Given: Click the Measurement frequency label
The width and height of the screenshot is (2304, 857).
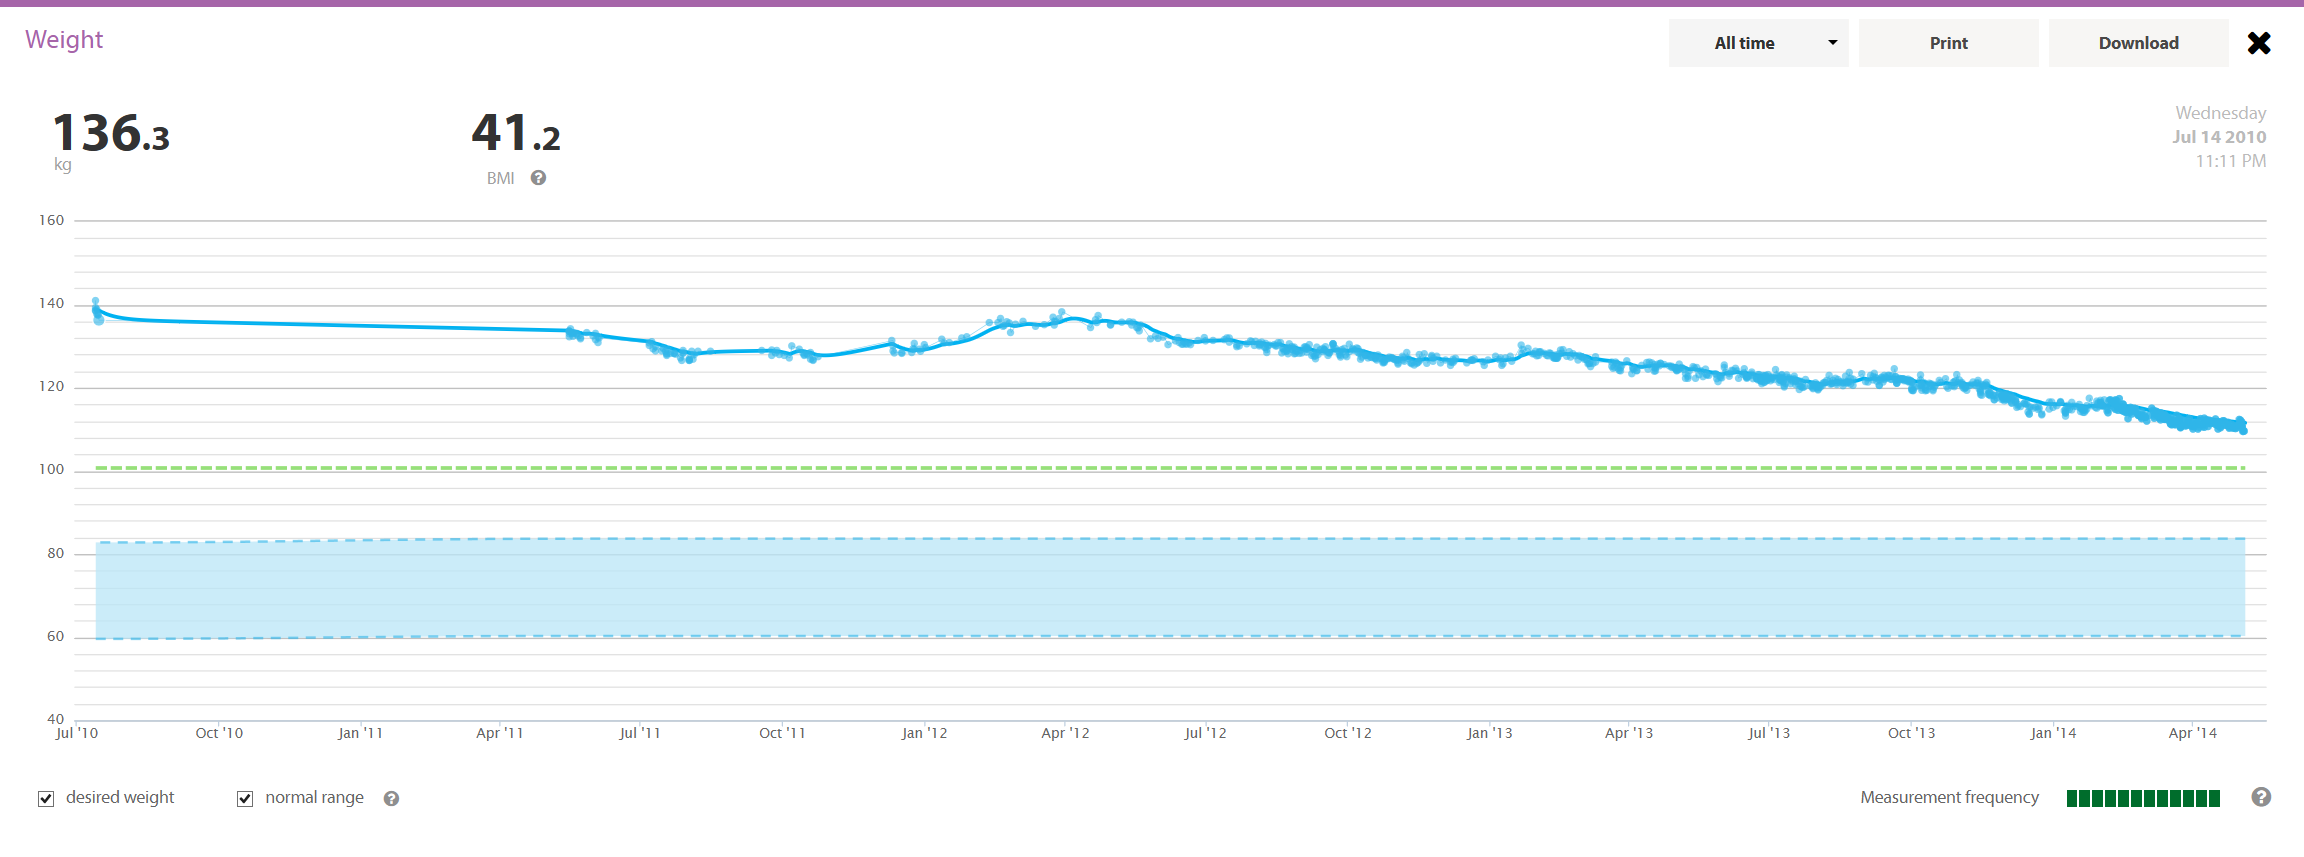Looking at the screenshot, I should click(x=1949, y=797).
